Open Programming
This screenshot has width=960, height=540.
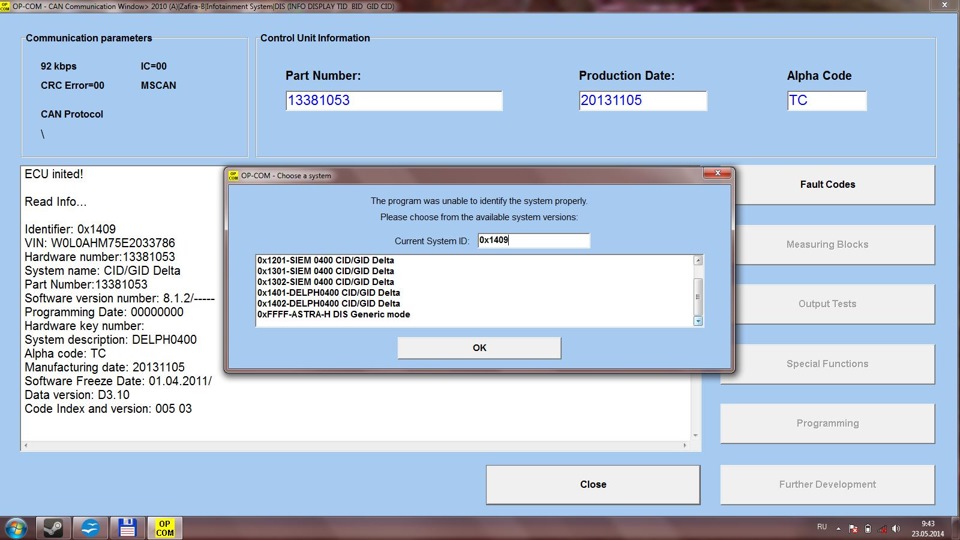pos(827,423)
